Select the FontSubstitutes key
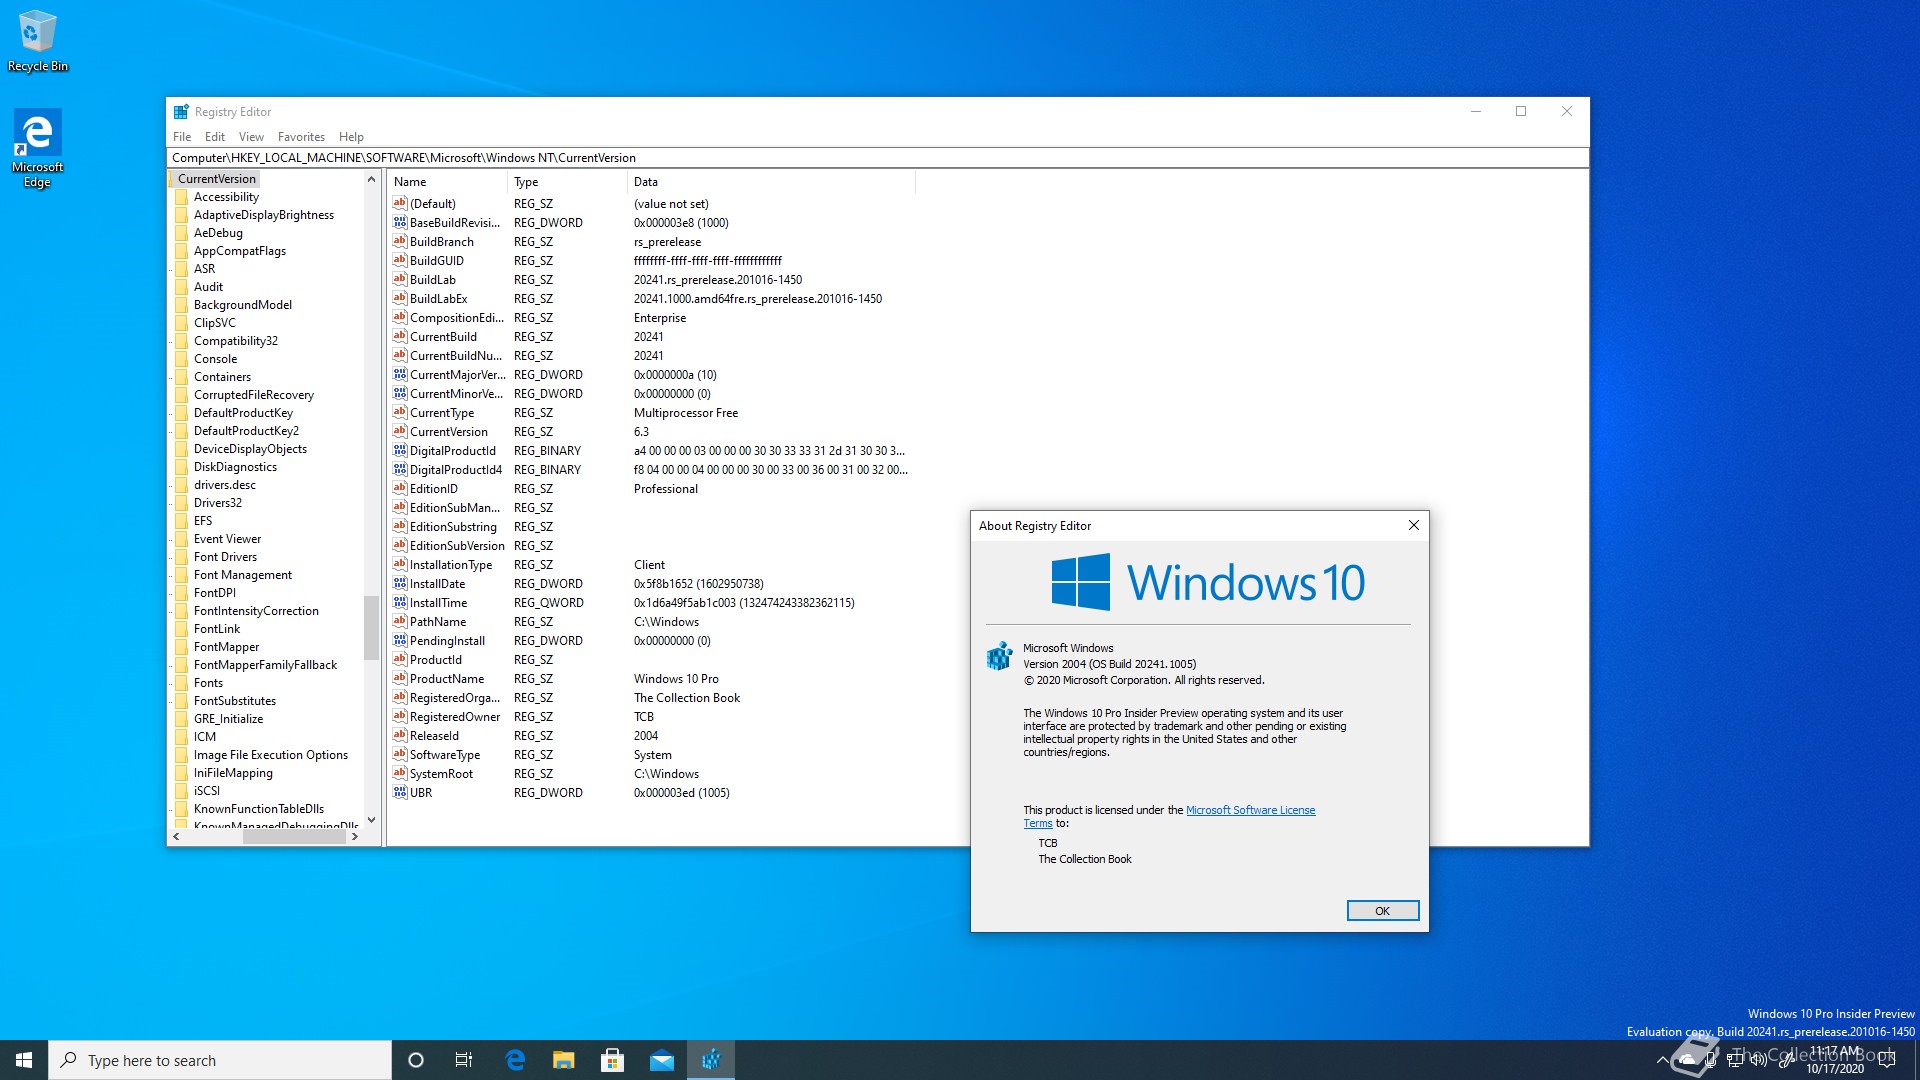Image resolution: width=1920 pixels, height=1080 pixels. (x=235, y=701)
